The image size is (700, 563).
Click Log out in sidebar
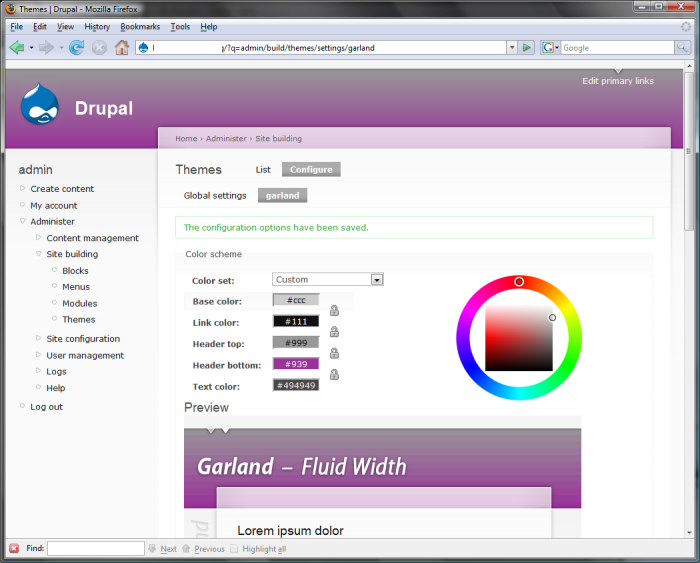[x=46, y=407]
